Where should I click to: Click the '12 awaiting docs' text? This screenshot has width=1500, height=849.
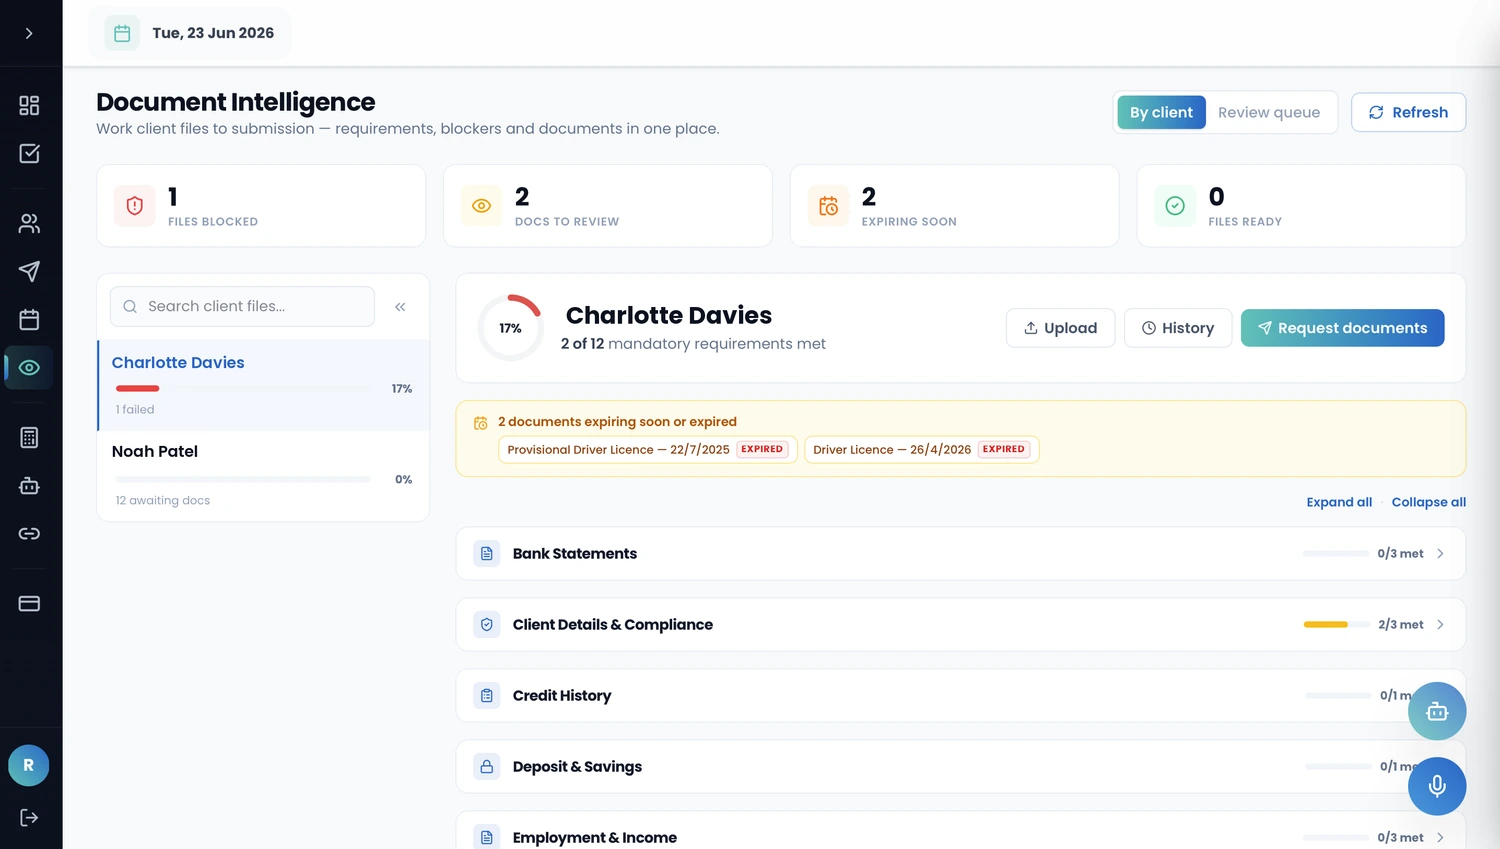(x=162, y=501)
